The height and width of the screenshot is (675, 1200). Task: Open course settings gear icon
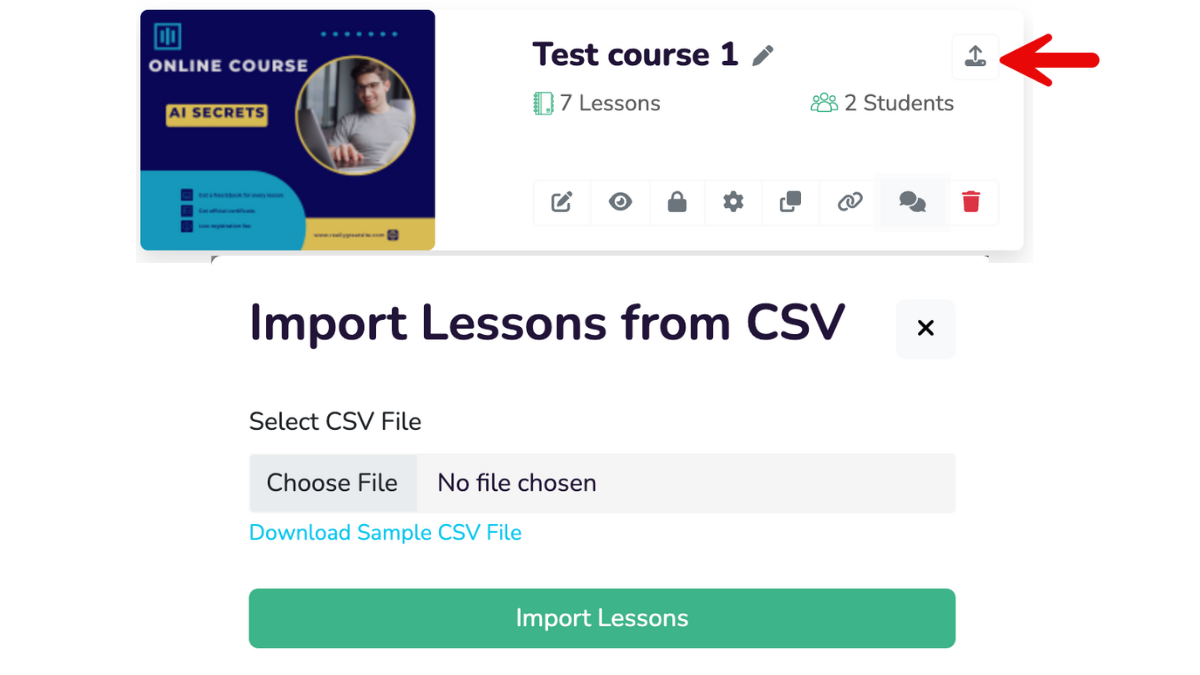click(733, 202)
